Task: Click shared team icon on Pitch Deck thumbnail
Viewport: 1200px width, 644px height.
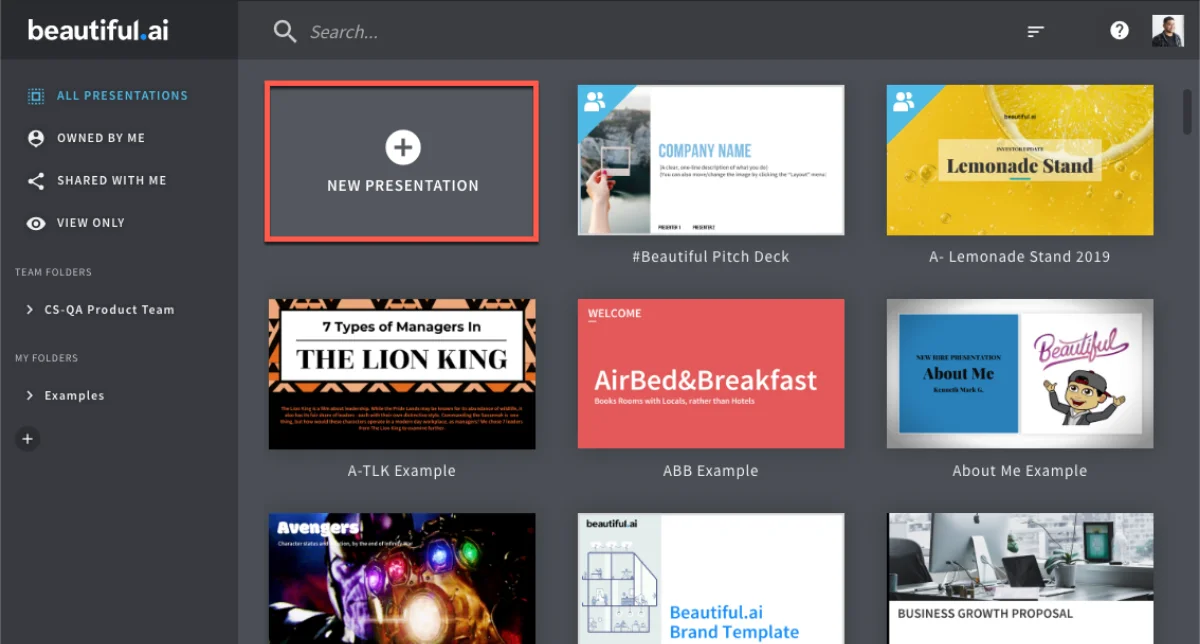Action: (594, 101)
